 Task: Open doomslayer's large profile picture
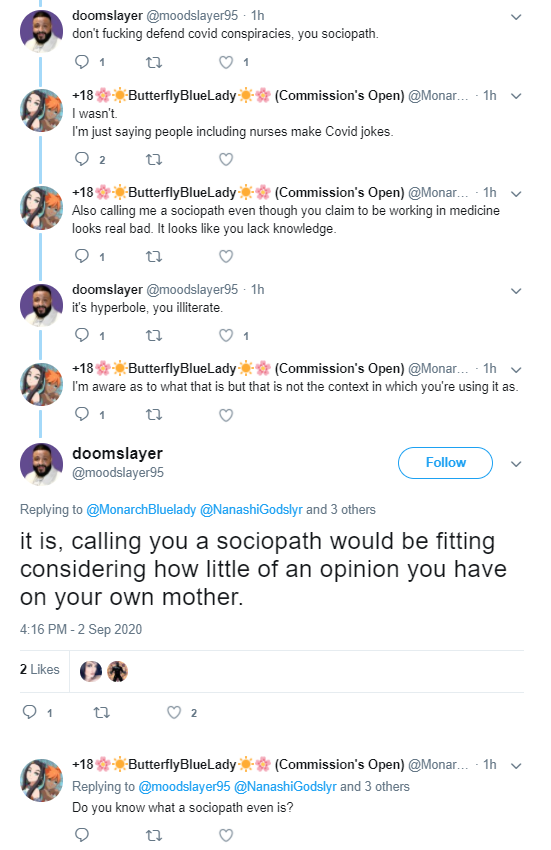42,464
